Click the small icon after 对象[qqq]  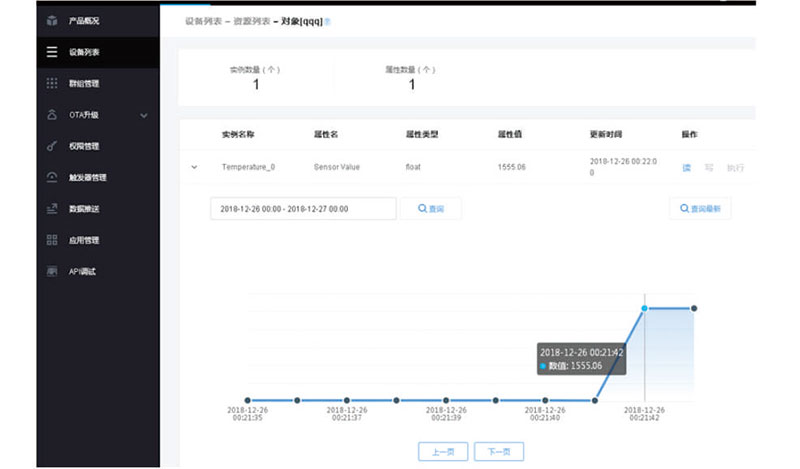tap(328, 22)
